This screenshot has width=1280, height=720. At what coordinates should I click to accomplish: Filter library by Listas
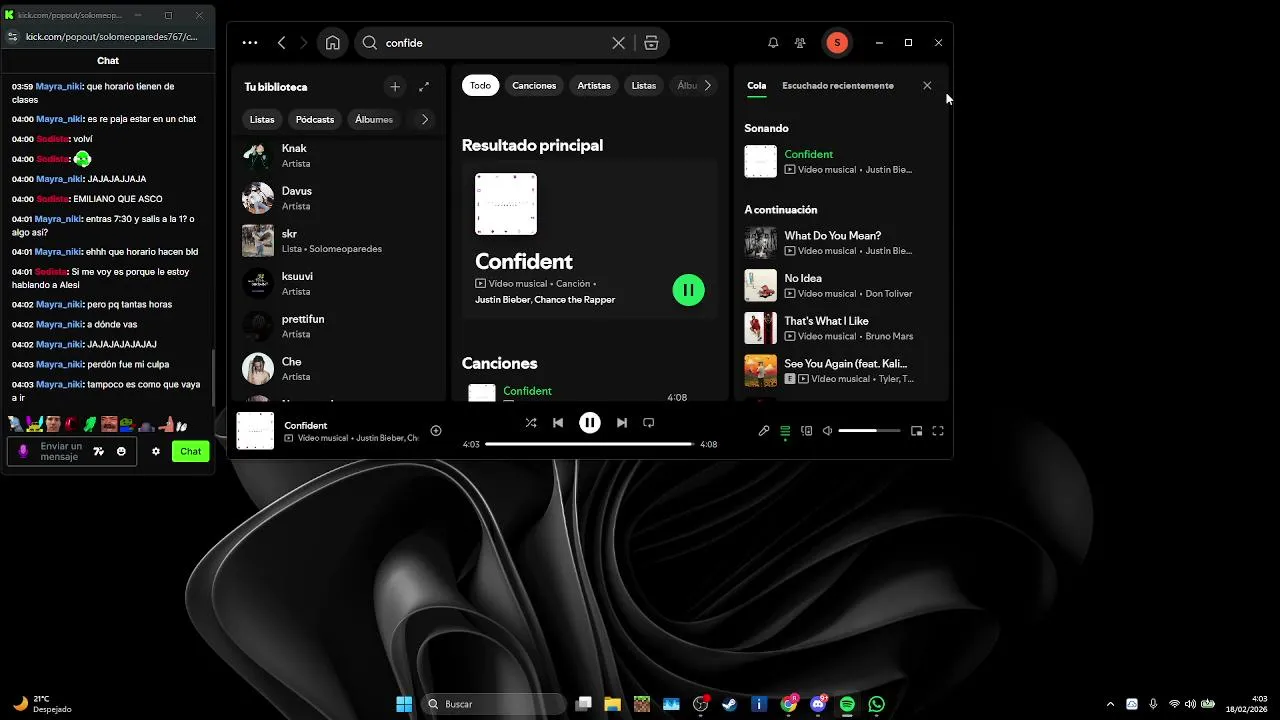262,119
